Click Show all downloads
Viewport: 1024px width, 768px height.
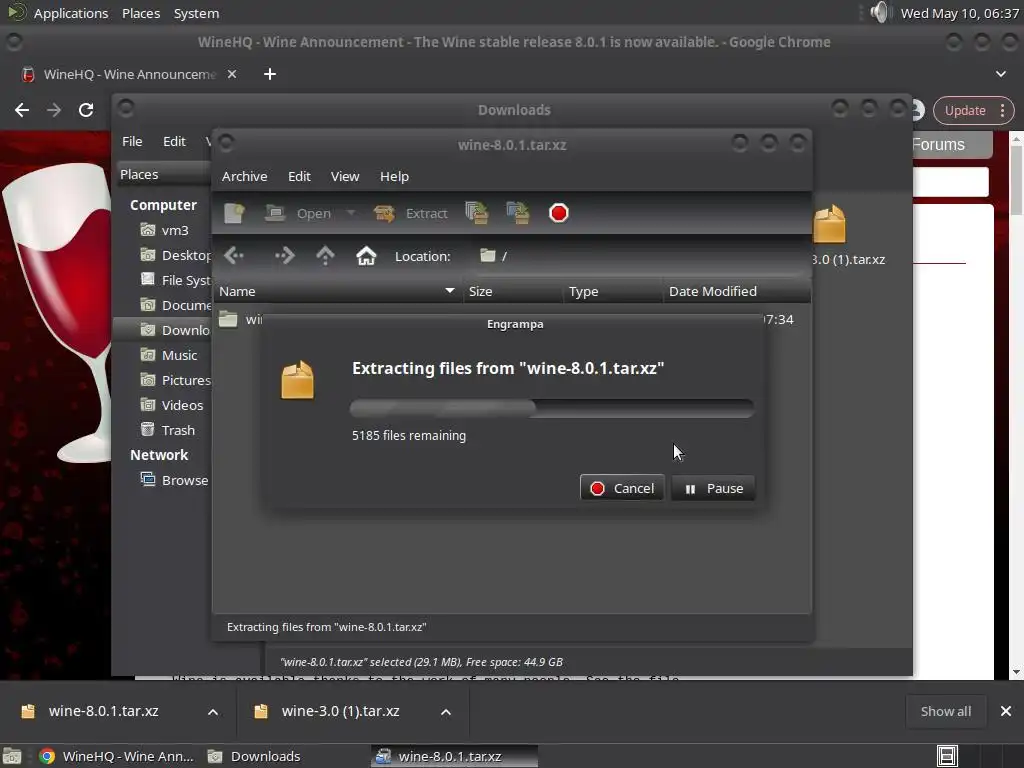click(946, 711)
